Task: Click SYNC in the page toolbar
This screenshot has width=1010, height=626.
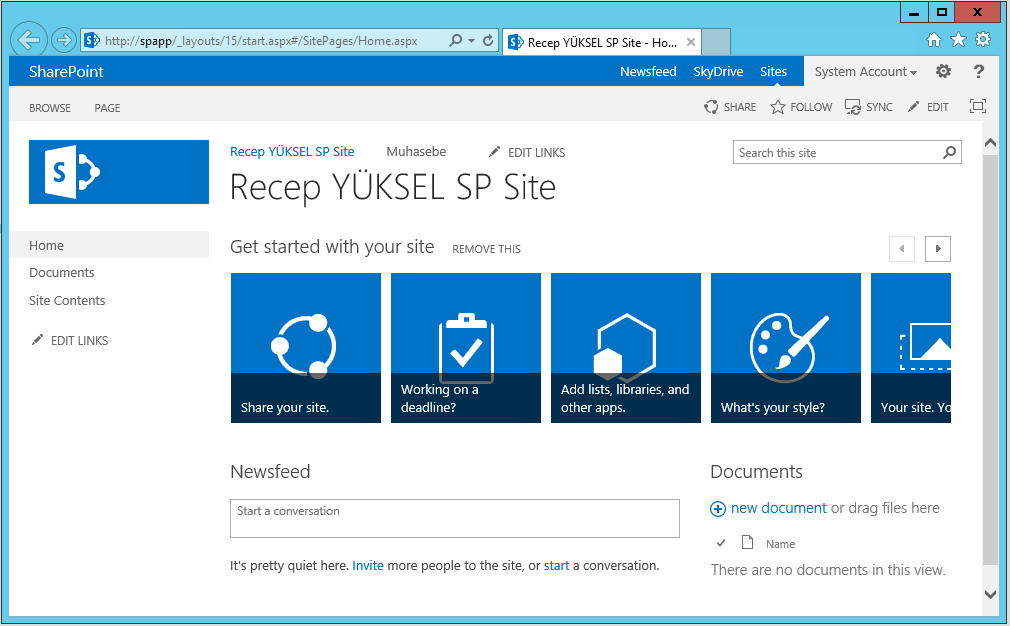Action: (869, 107)
